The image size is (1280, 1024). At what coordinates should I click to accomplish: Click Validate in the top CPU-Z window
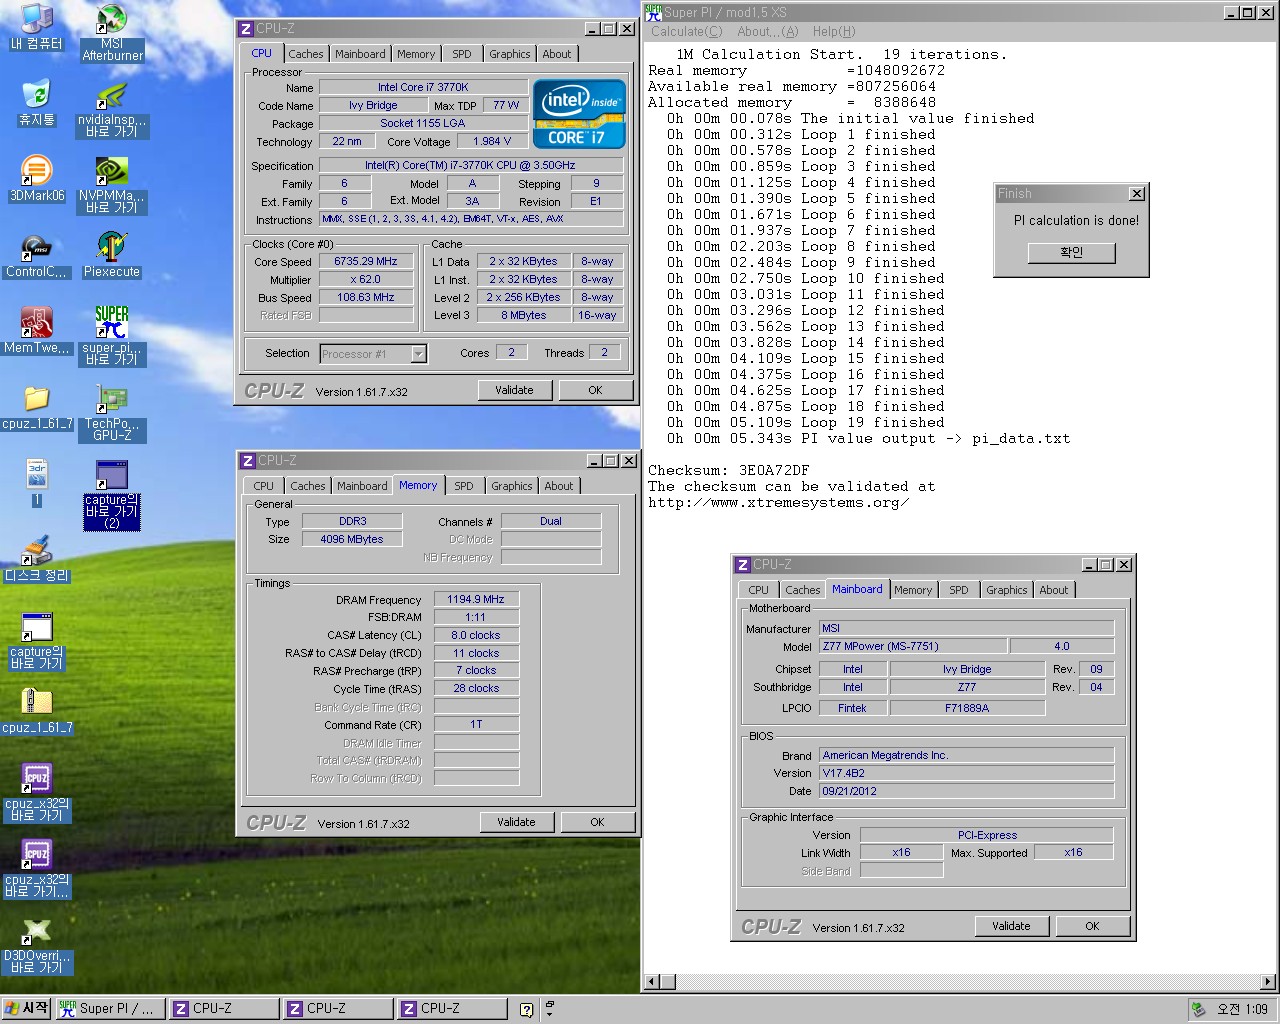[x=514, y=389]
